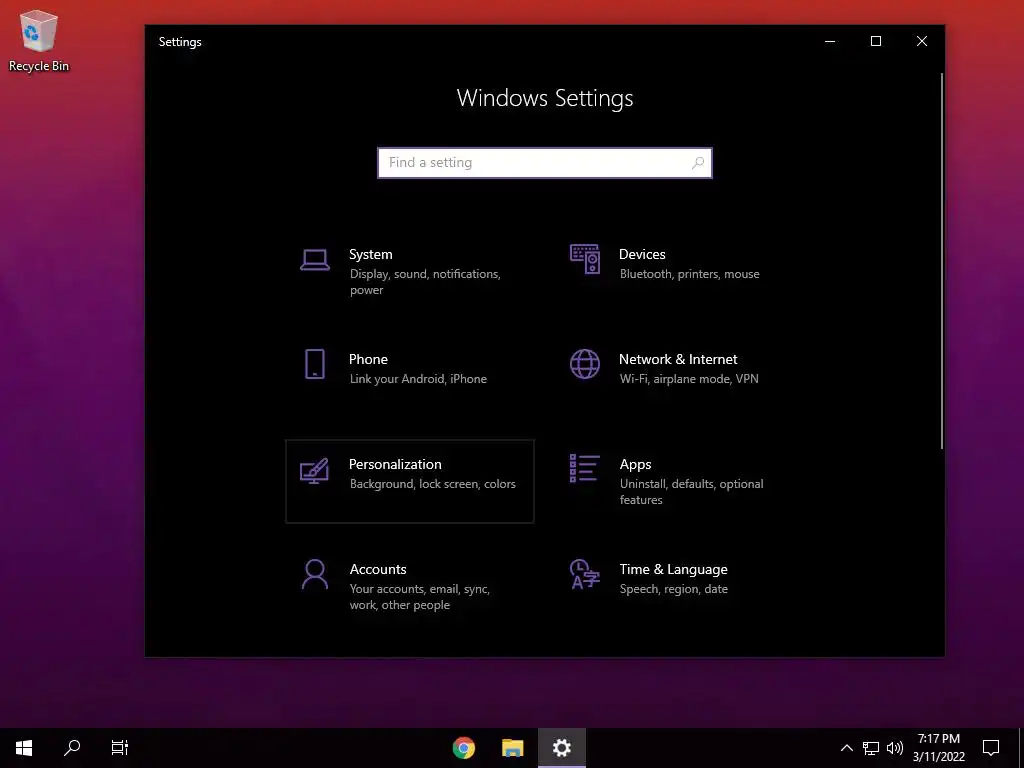
Task: Click the 7:17 PM clock and date
Action: 939,748
